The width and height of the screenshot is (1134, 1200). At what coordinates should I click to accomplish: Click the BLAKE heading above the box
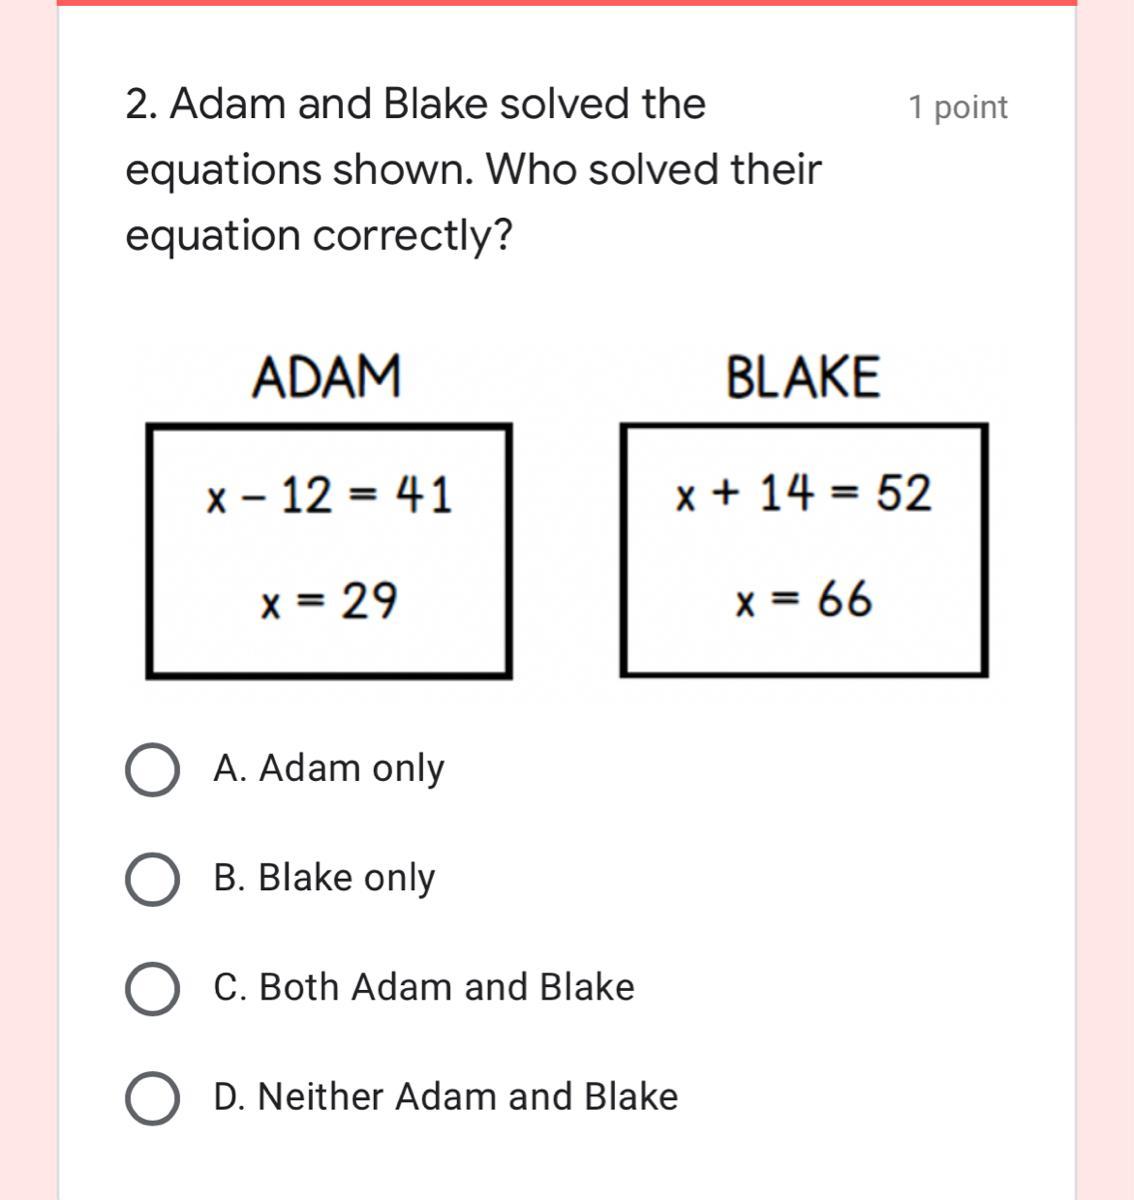coord(803,377)
